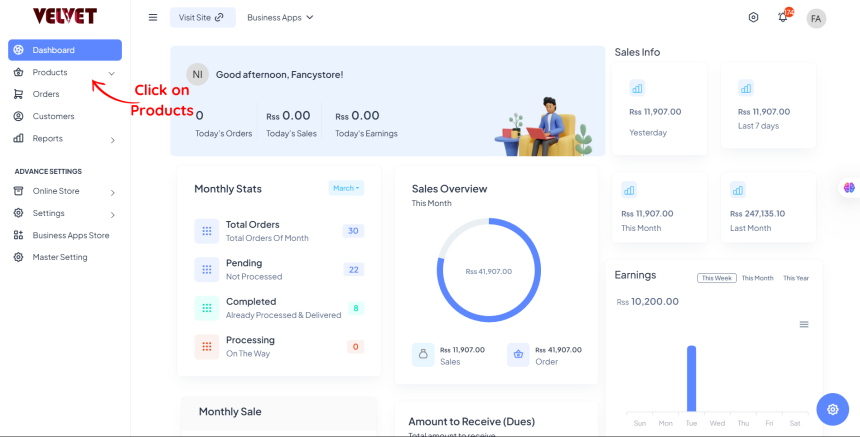Switch earnings to This Month
The width and height of the screenshot is (860, 437).
(x=757, y=278)
